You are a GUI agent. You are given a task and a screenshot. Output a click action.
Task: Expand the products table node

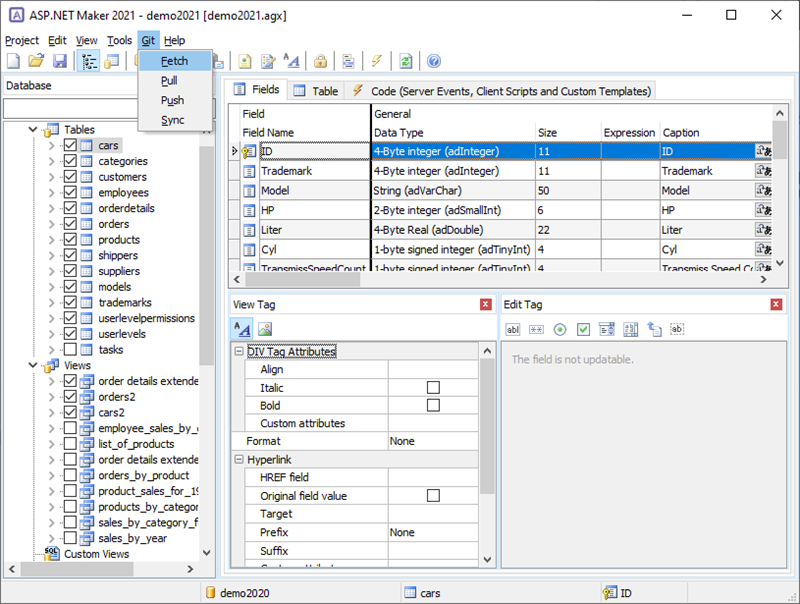pyautogui.click(x=52, y=240)
